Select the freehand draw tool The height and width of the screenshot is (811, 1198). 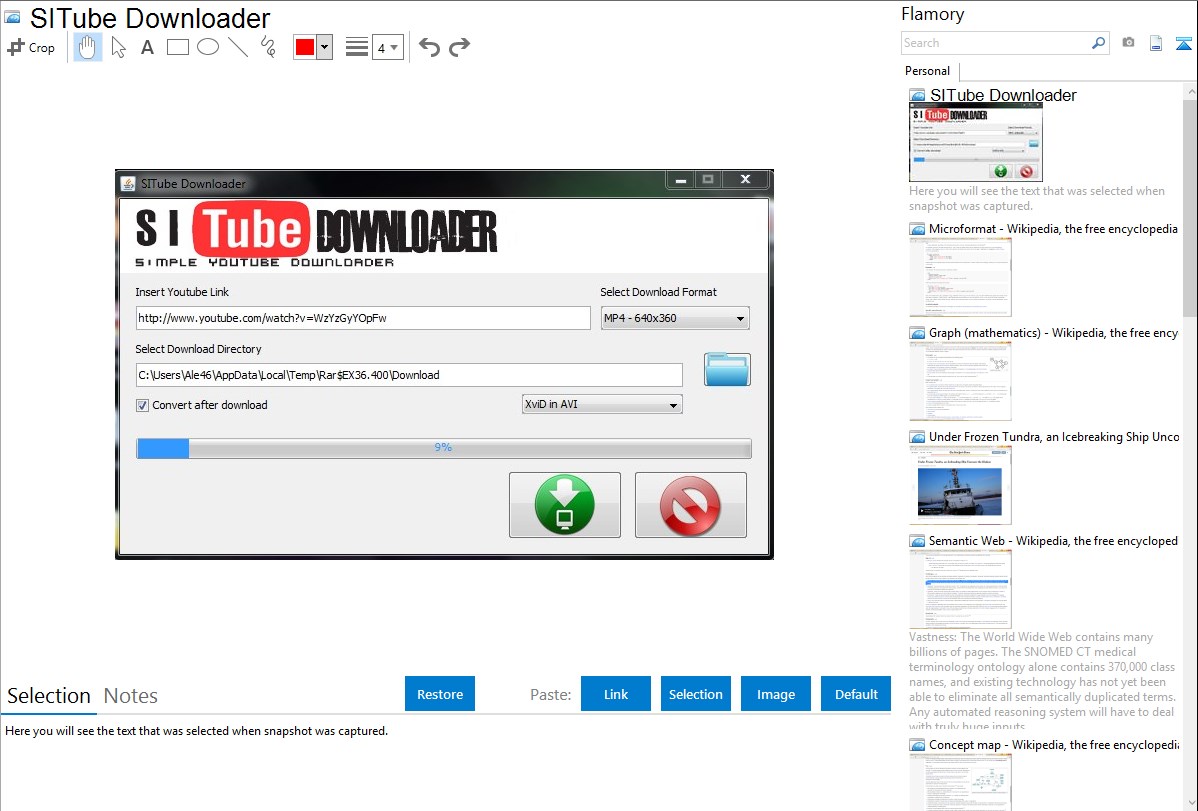pyautogui.click(x=268, y=47)
